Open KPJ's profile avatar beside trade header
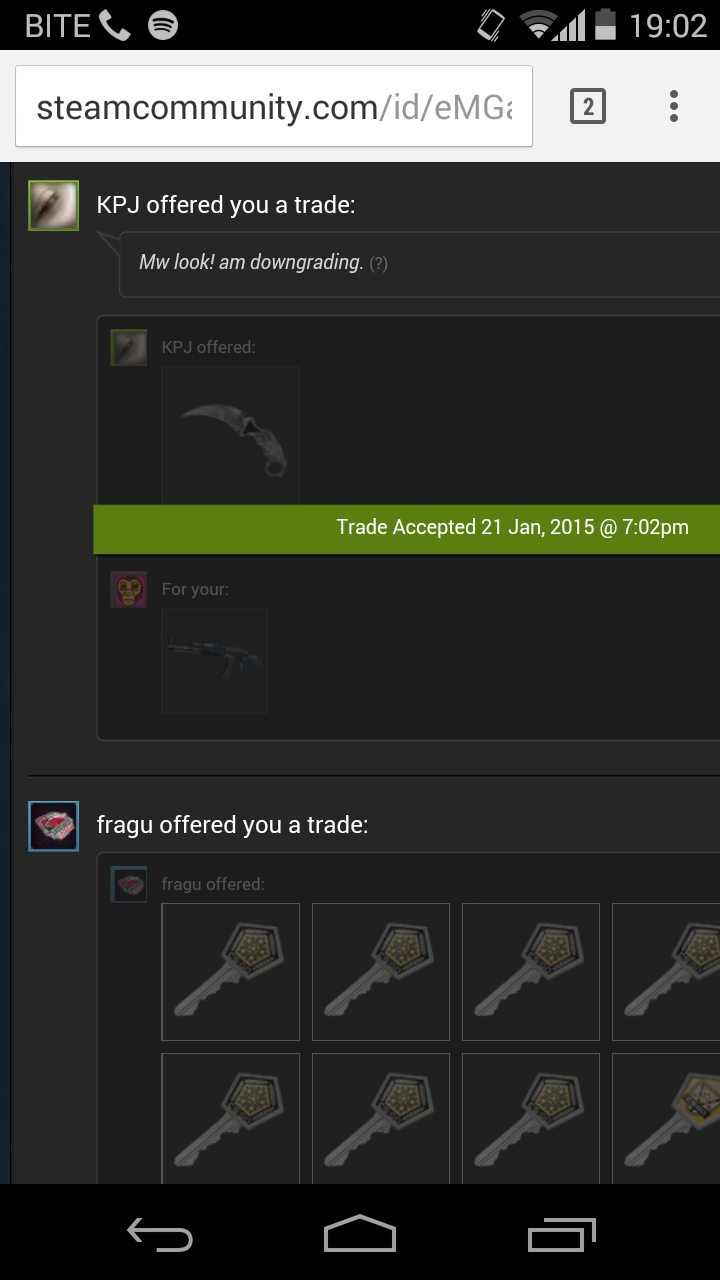Screen dimensions: 720x1280 click(x=54, y=205)
